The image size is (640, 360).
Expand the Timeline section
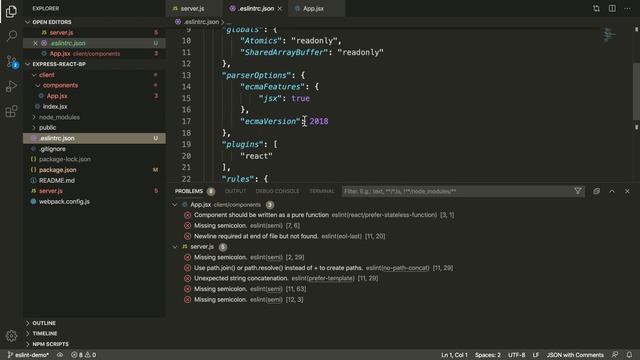(x=45, y=333)
